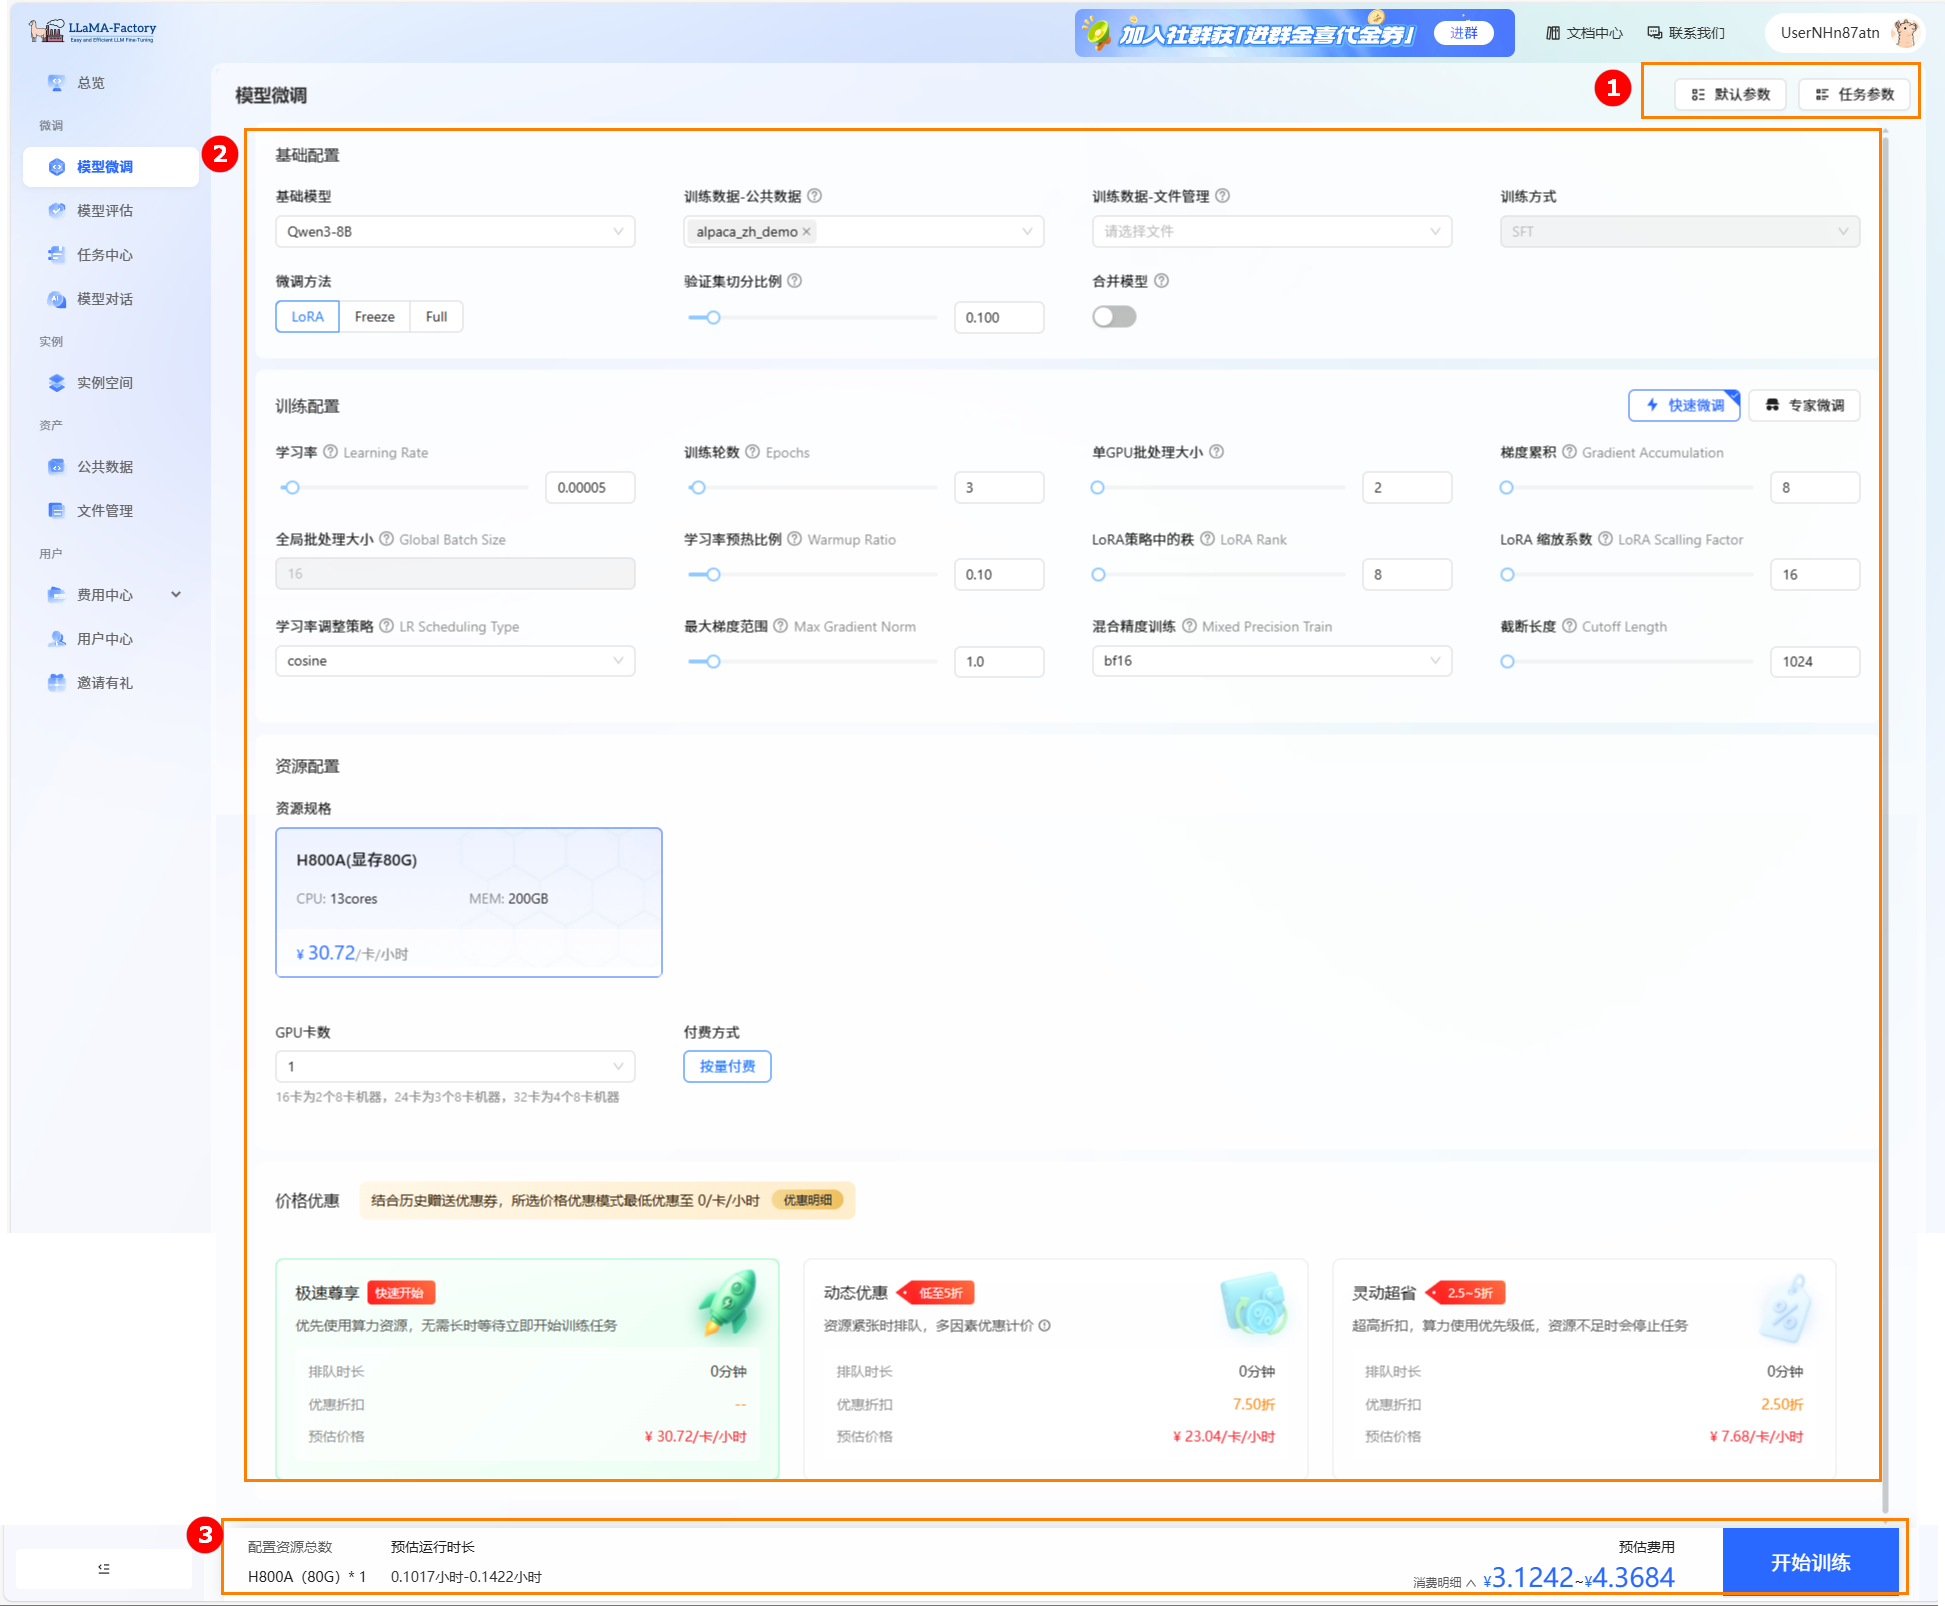
Task: Click the 训练轮数 Epochs input field
Action: (x=998, y=488)
